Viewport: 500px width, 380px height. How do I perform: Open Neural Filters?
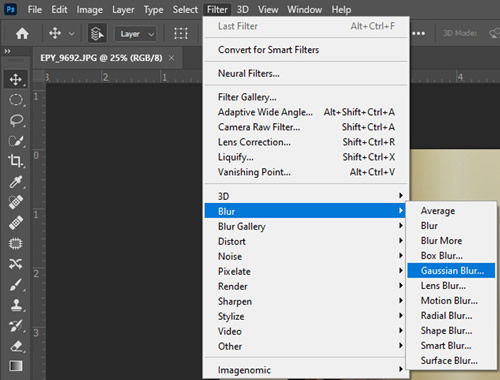(306, 73)
